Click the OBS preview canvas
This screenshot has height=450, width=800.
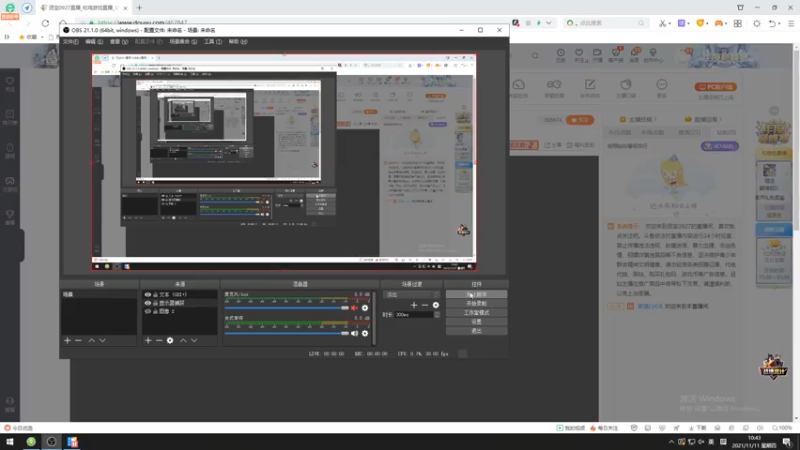284,162
